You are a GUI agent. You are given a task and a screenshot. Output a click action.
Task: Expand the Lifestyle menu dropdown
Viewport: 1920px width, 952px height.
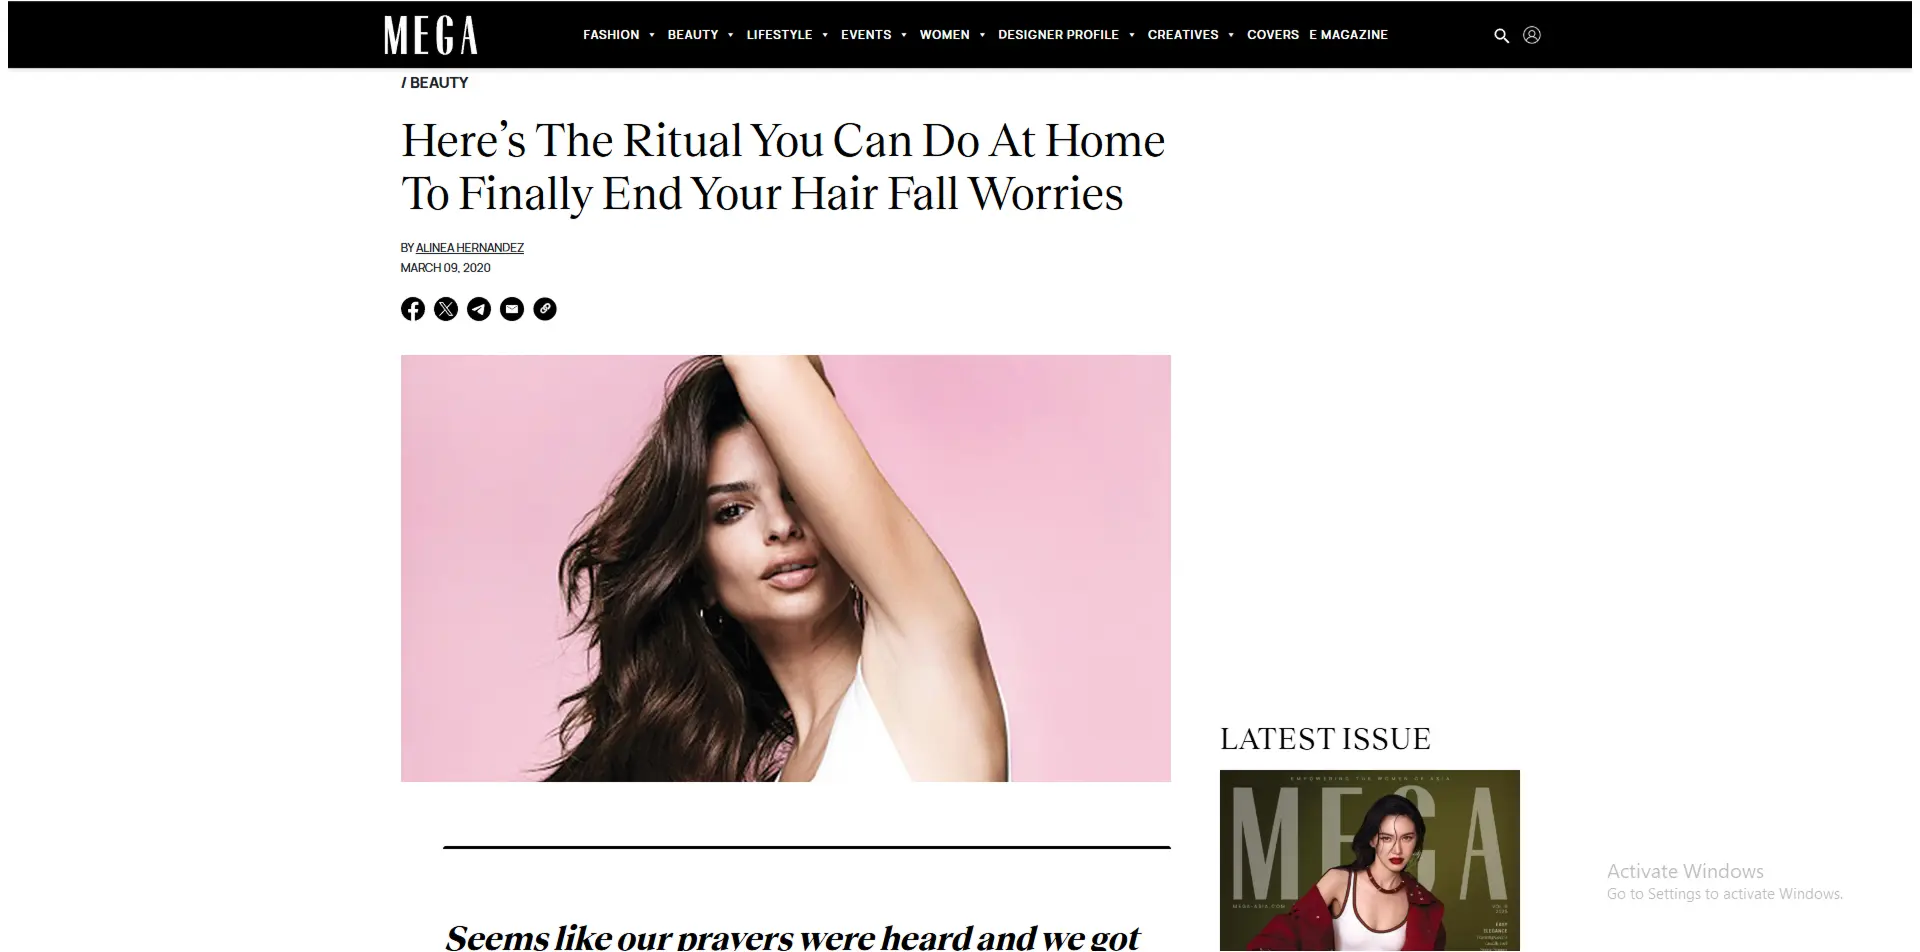[825, 35]
